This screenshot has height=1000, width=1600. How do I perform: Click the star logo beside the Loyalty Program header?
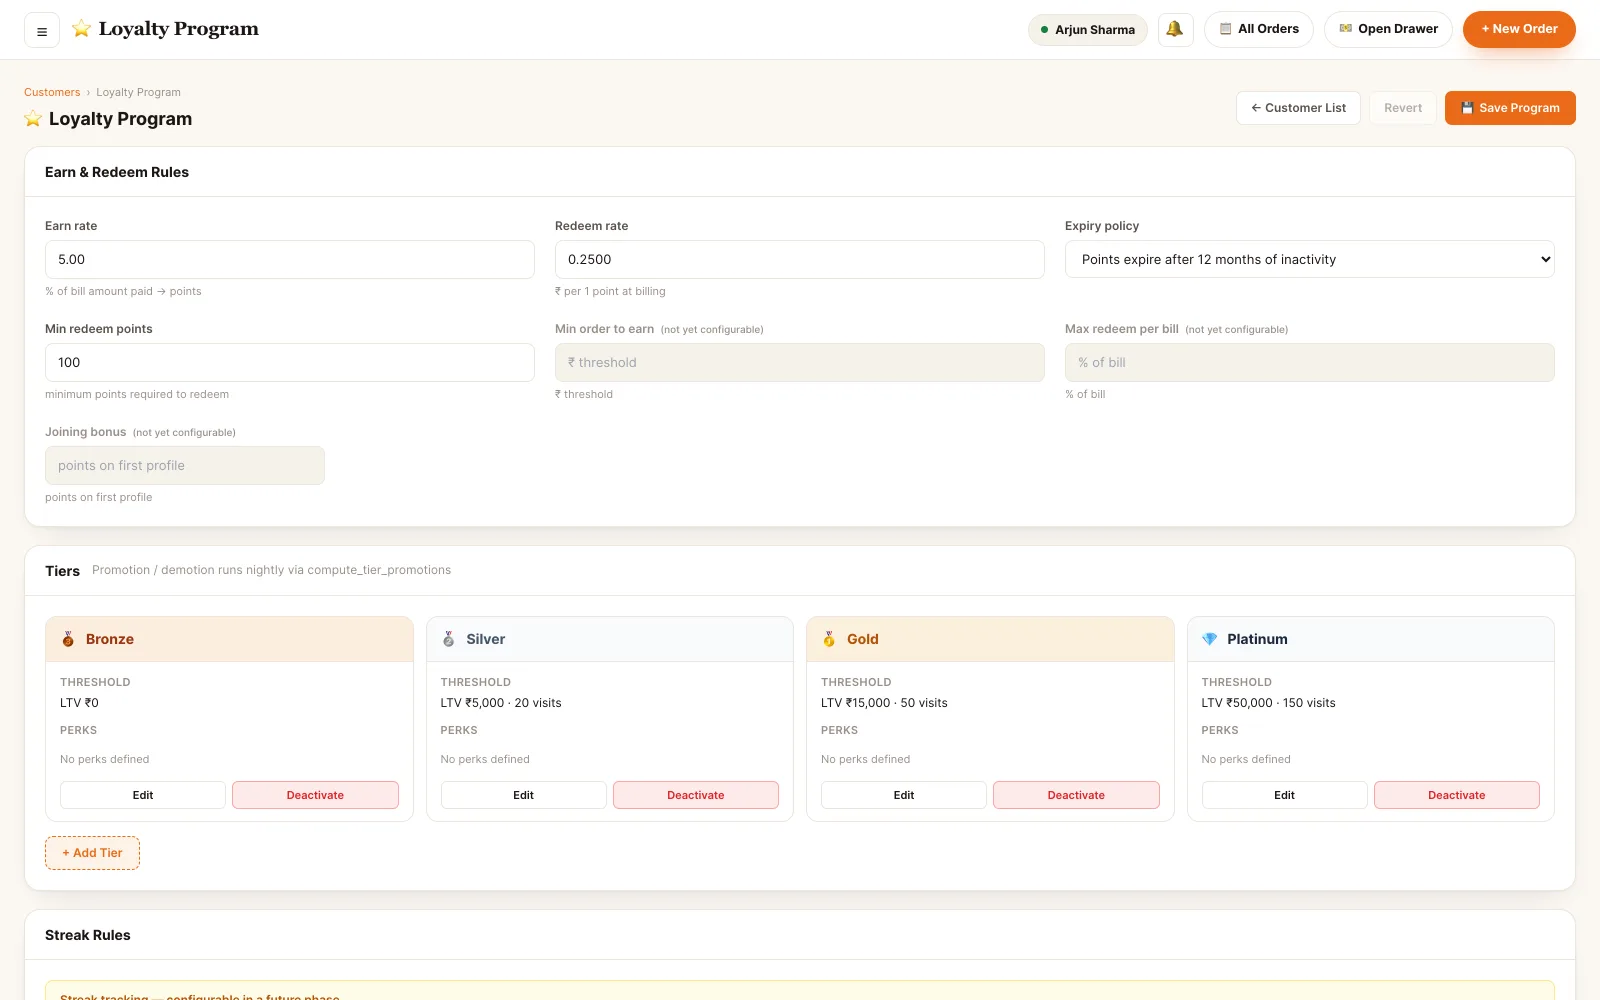click(82, 29)
